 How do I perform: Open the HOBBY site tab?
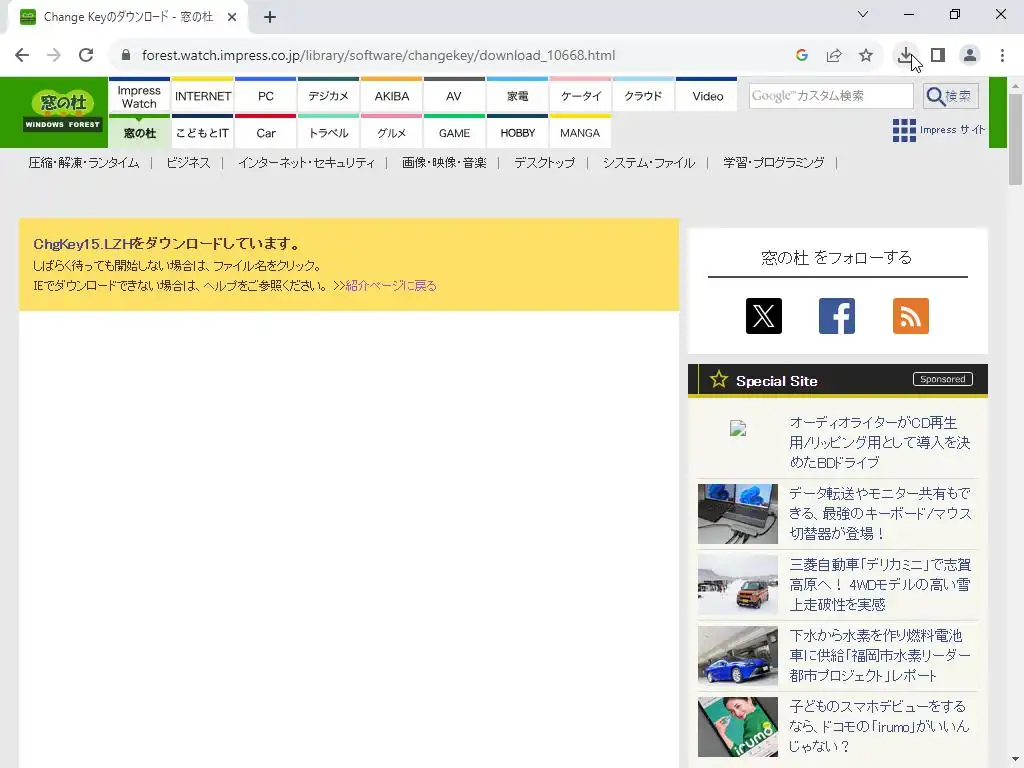coord(517,132)
